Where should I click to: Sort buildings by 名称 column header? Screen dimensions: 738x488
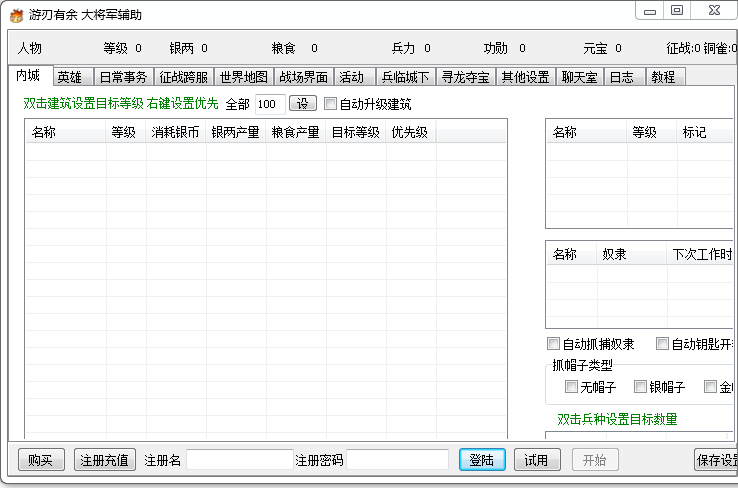[x=66, y=132]
